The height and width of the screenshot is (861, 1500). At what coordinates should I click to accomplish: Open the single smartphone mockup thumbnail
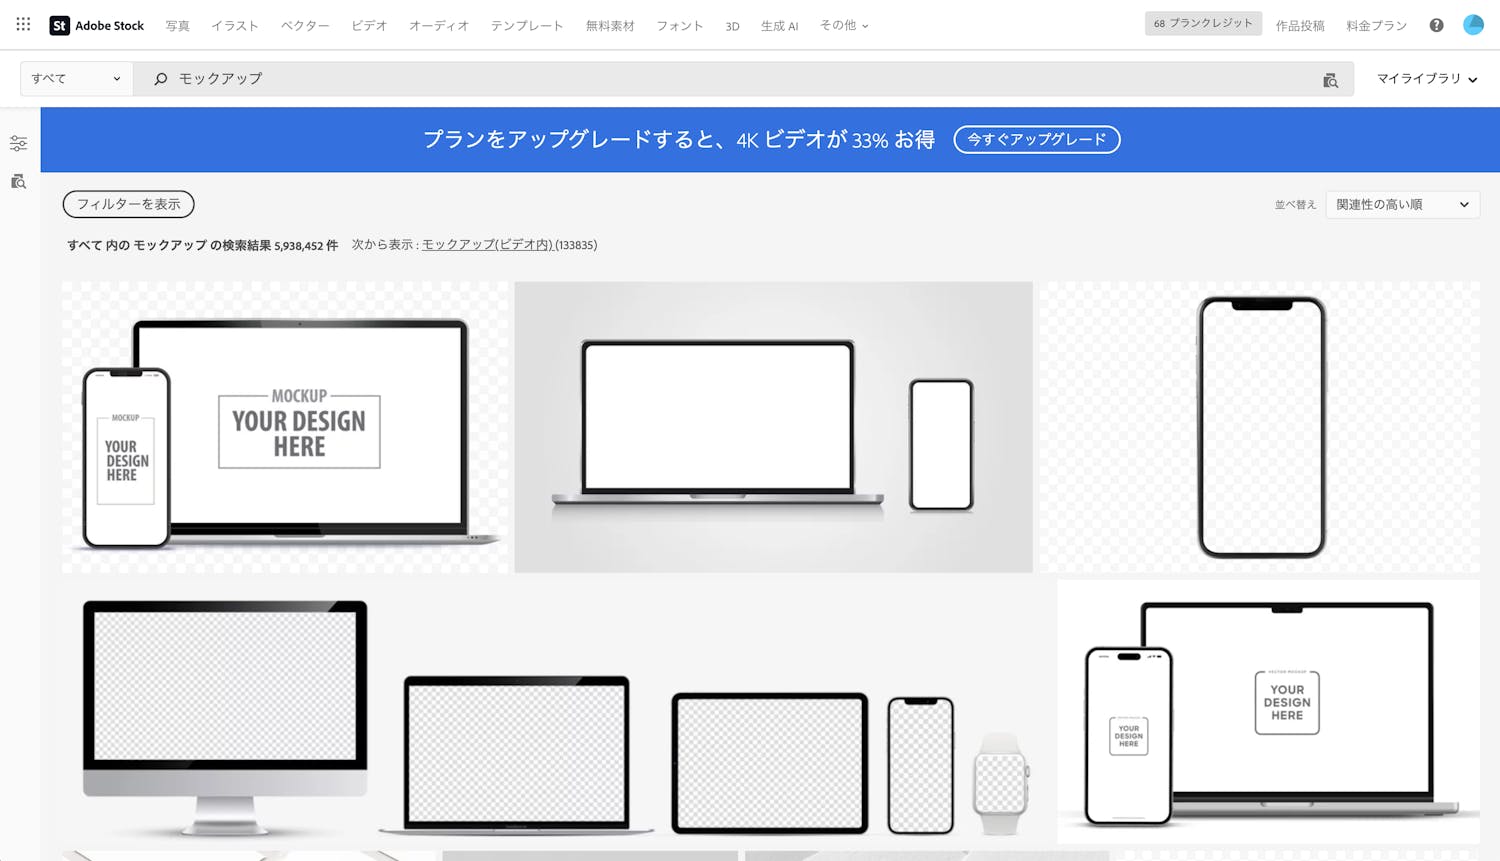[1260, 427]
